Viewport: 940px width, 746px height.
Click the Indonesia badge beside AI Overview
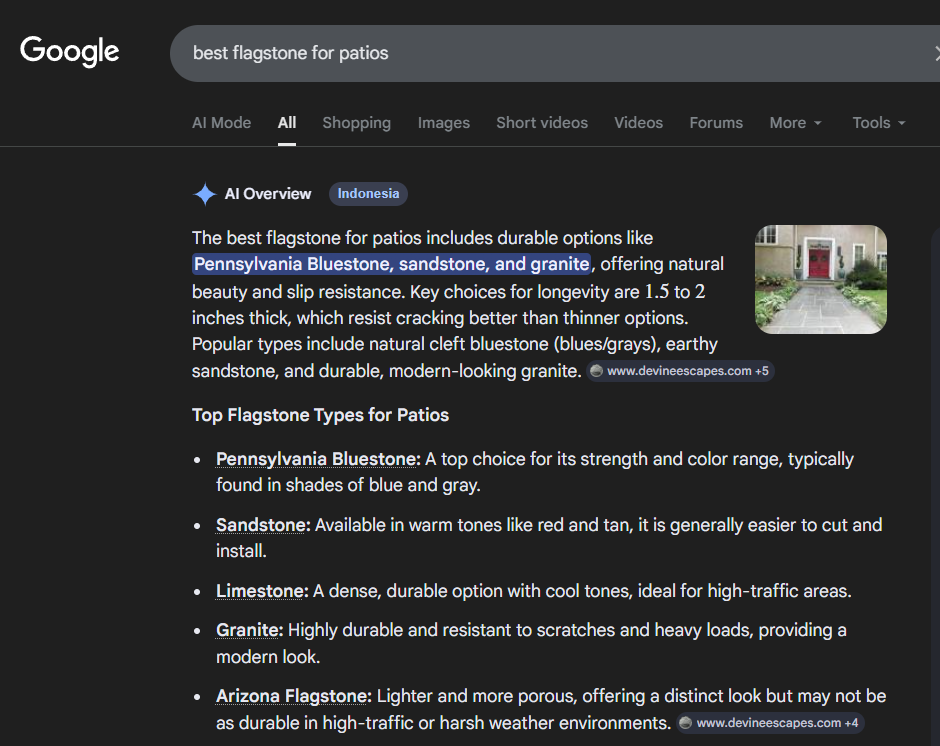point(368,194)
